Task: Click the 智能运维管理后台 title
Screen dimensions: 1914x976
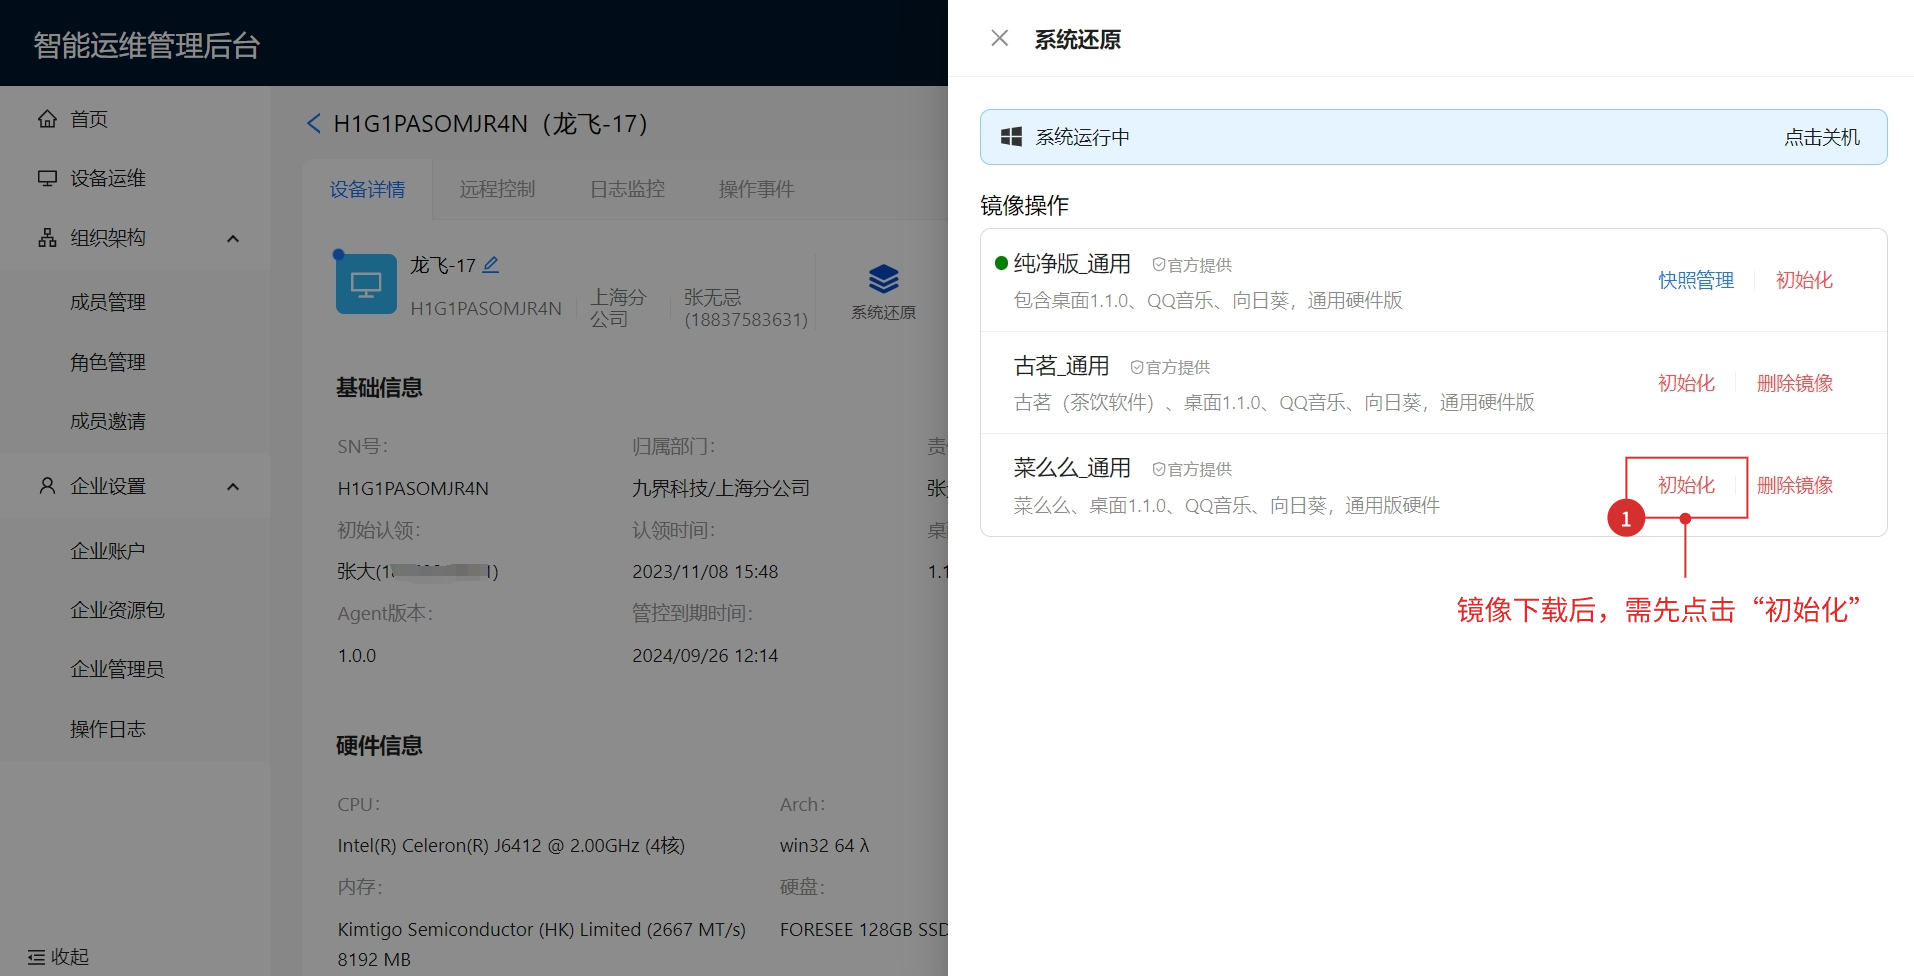Action: [147, 45]
